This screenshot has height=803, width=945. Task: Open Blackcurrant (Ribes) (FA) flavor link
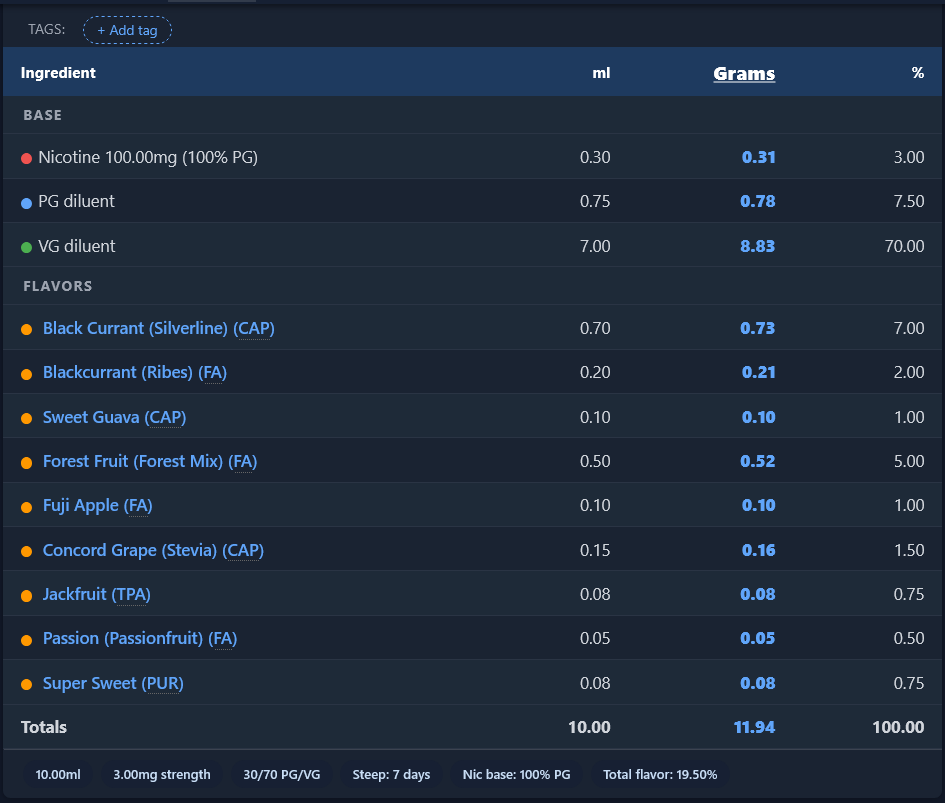click(x=135, y=373)
